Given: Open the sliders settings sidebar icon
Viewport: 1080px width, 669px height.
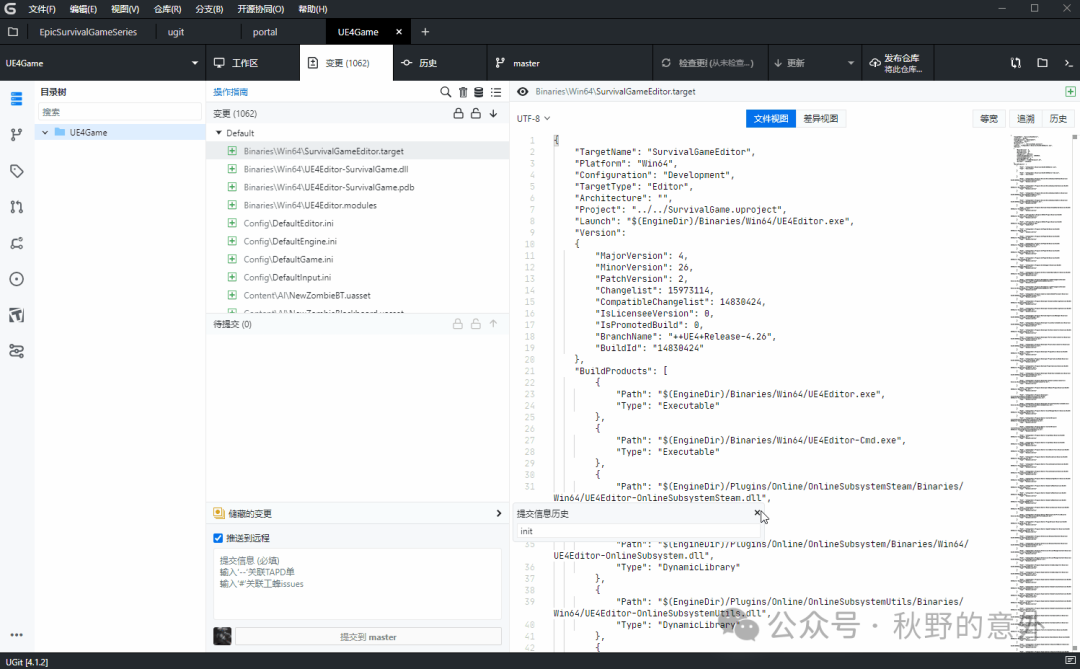Looking at the screenshot, I should pyautogui.click(x=17, y=351).
